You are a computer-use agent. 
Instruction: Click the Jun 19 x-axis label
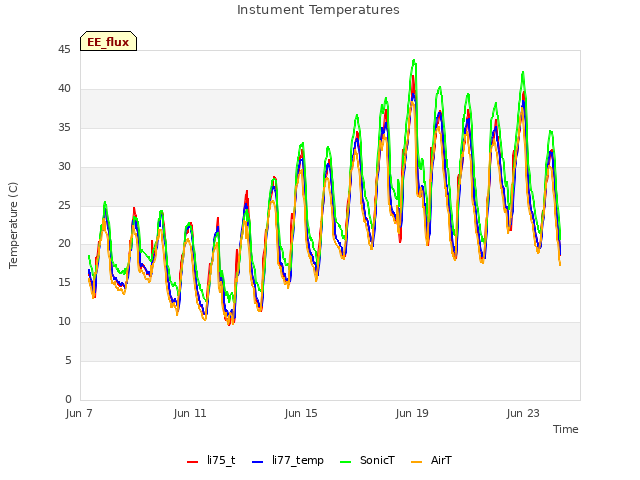(x=412, y=413)
